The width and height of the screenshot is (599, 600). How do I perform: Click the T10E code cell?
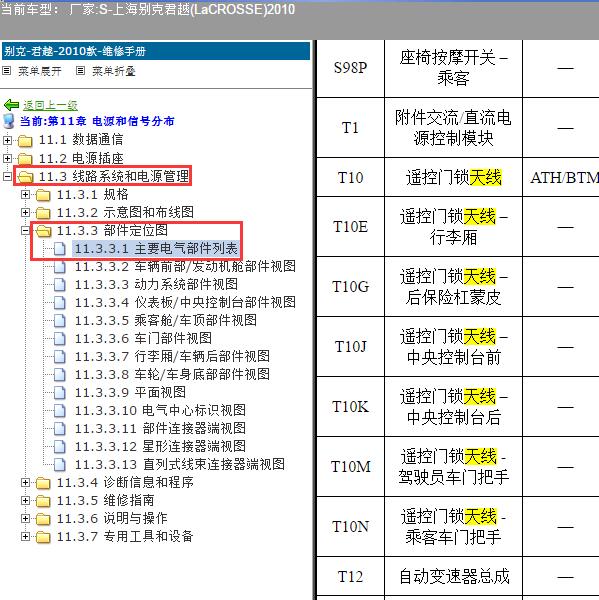pos(350,227)
